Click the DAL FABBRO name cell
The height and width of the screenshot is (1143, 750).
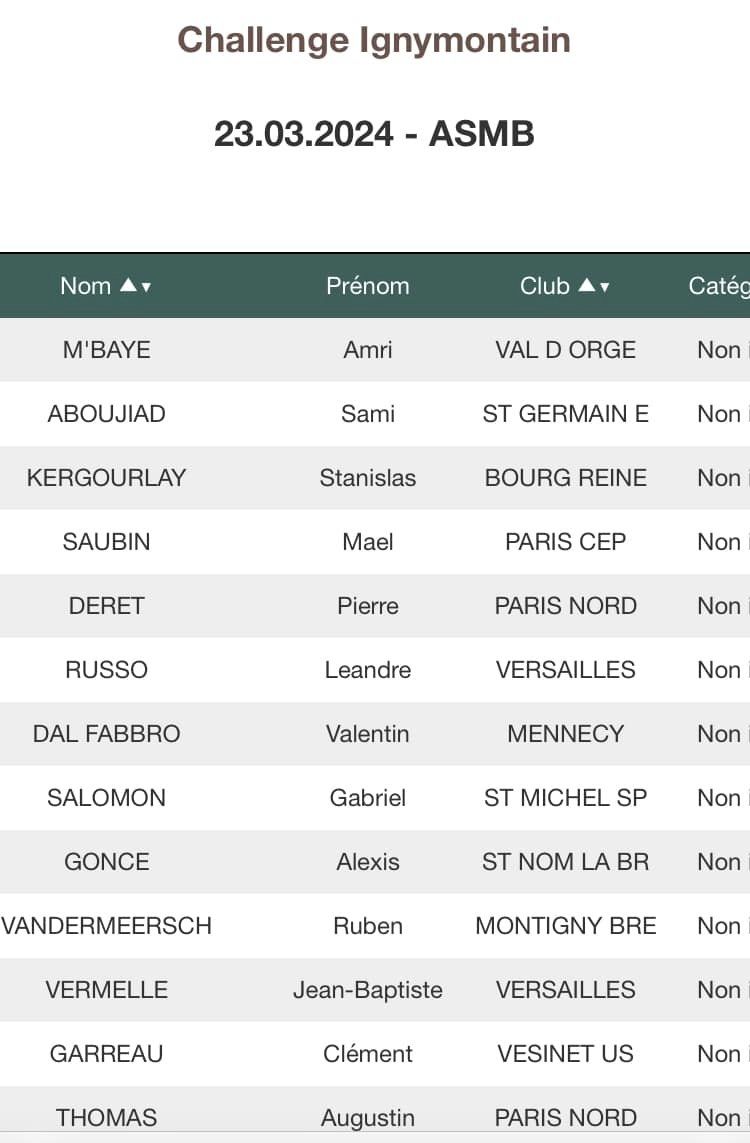[106, 734]
